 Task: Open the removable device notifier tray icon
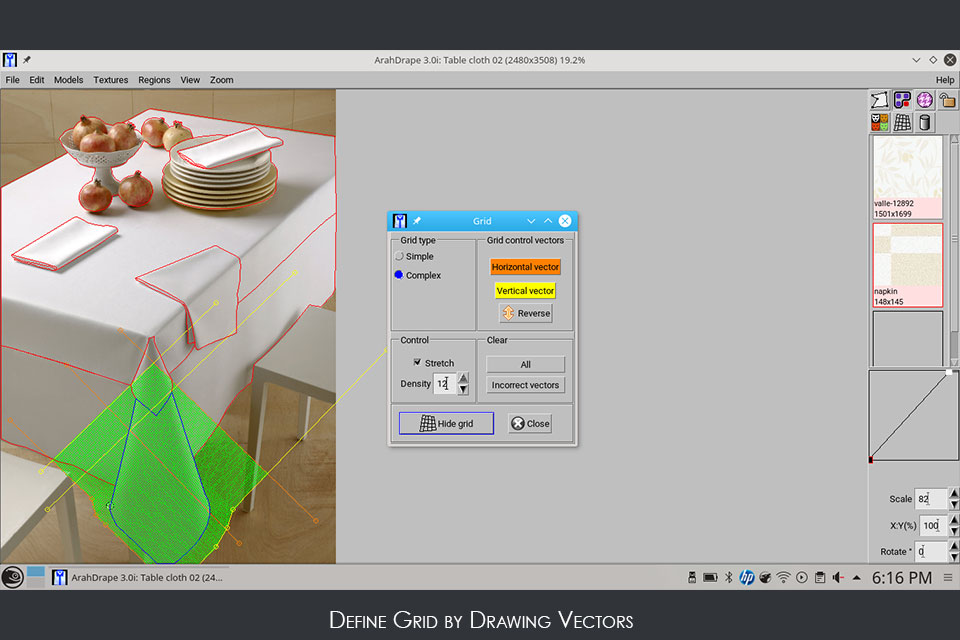692,577
